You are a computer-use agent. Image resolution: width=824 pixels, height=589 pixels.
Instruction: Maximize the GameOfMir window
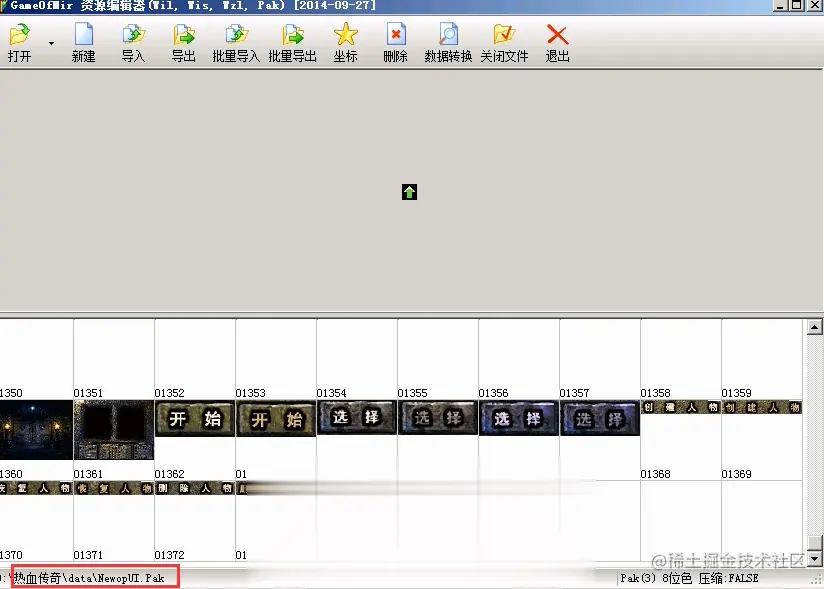click(797, 5)
